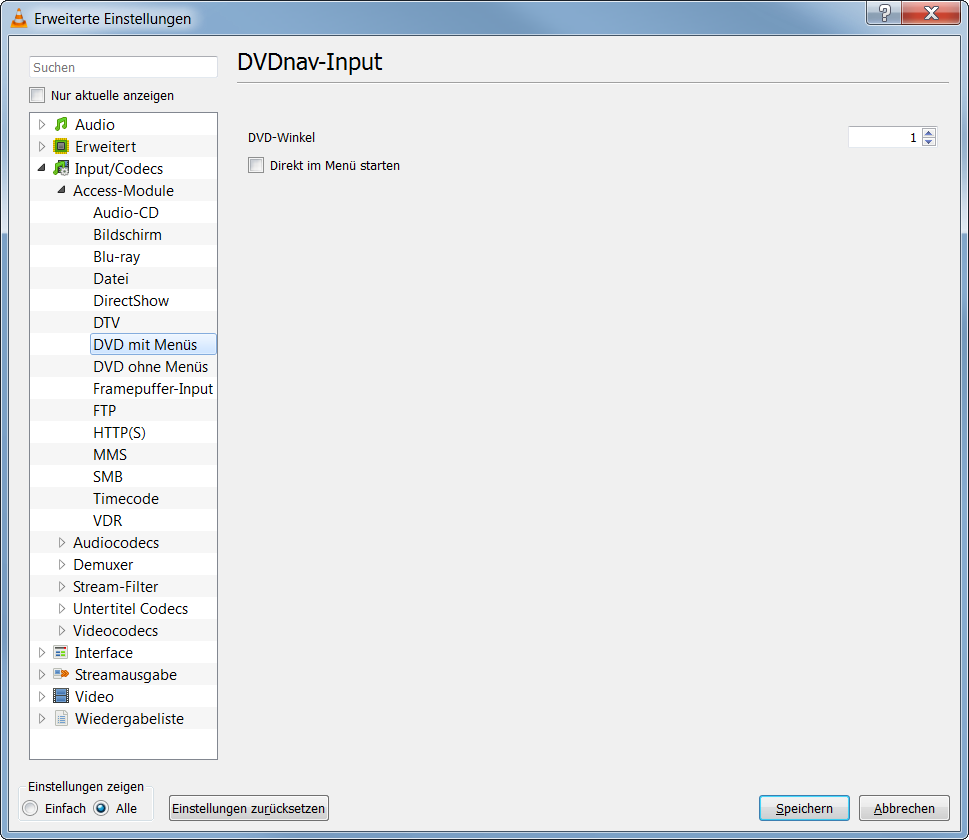Select DirectShow in the tree

131,300
